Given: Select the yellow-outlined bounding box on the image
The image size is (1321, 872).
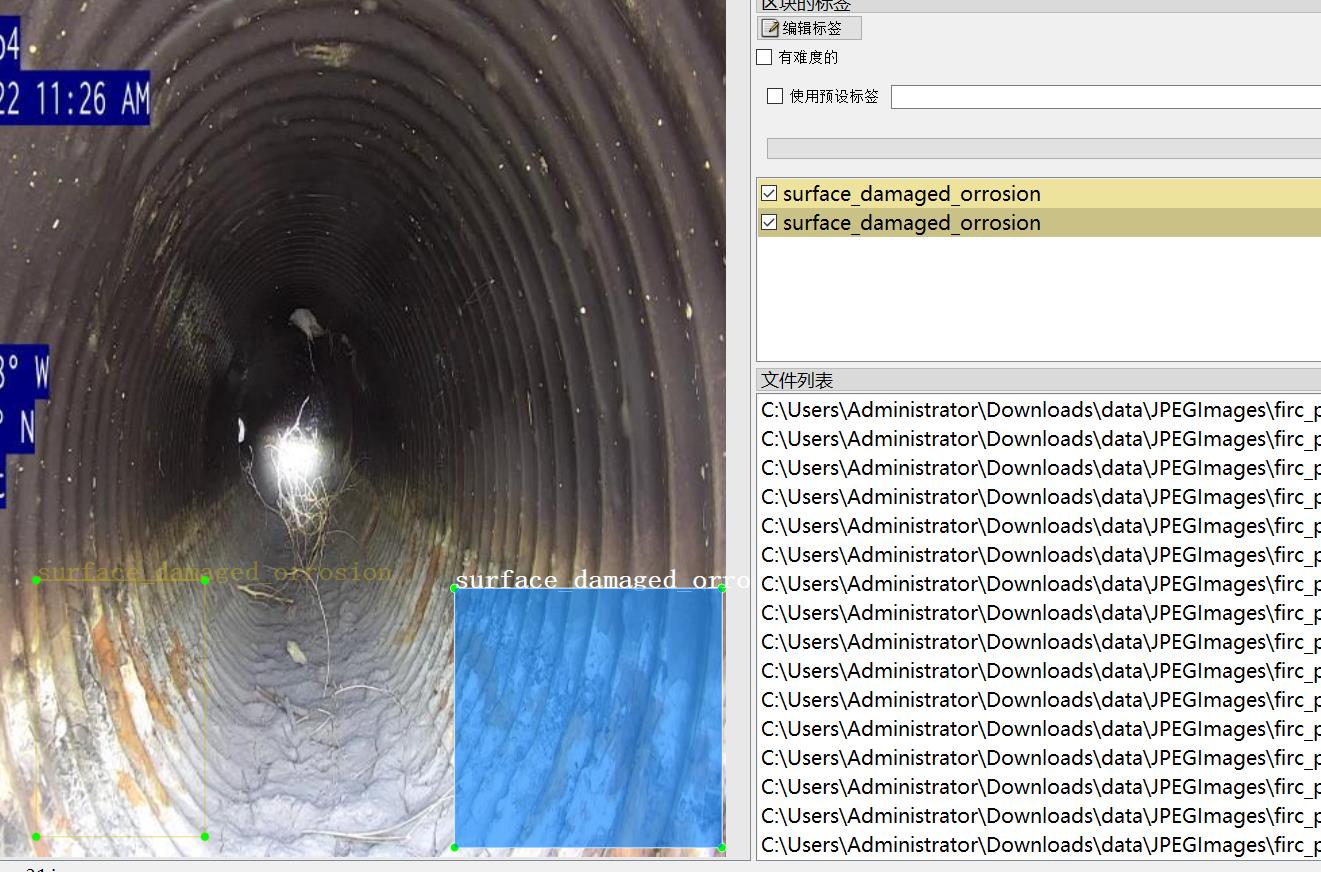Looking at the screenshot, I should pos(120,708).
